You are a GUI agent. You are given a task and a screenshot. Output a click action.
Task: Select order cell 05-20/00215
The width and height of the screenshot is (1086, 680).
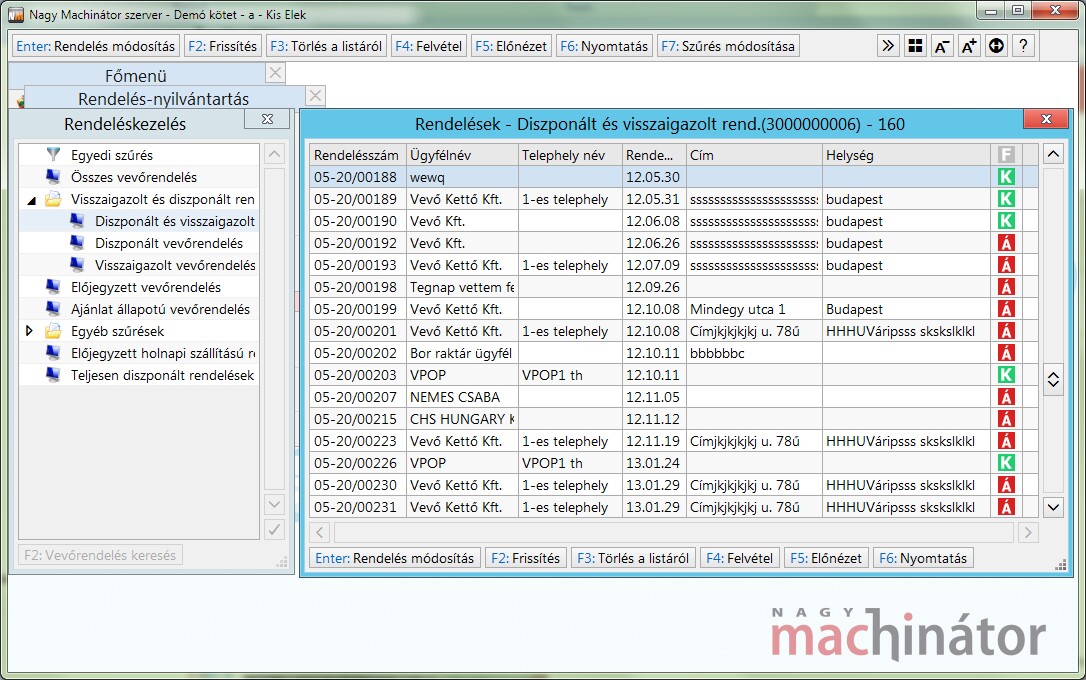tap(357, 419)
